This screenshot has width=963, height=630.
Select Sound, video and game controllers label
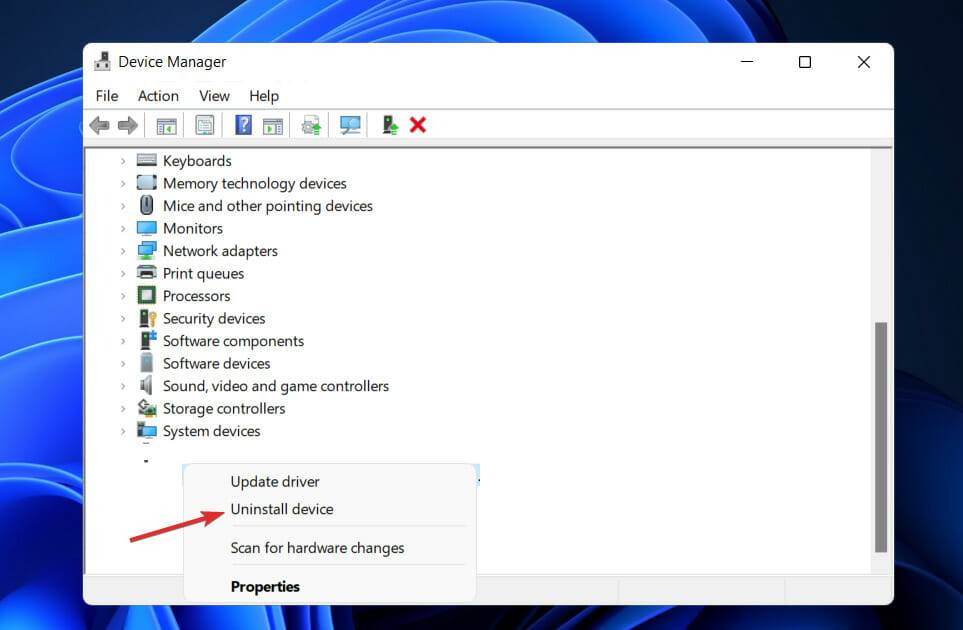pyautogui.click(x=276, y=386)
